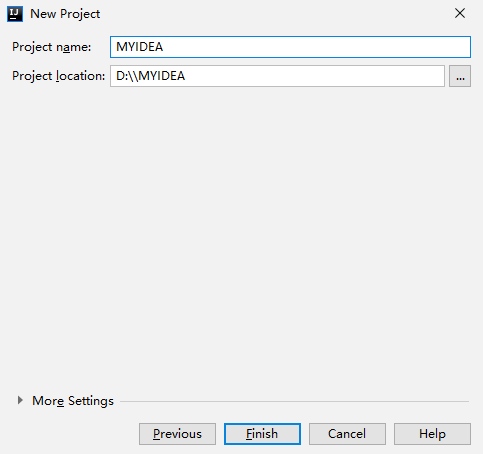
Task: Click the More Settings label text
Action: pyautogui.click(x=73, y=401)
